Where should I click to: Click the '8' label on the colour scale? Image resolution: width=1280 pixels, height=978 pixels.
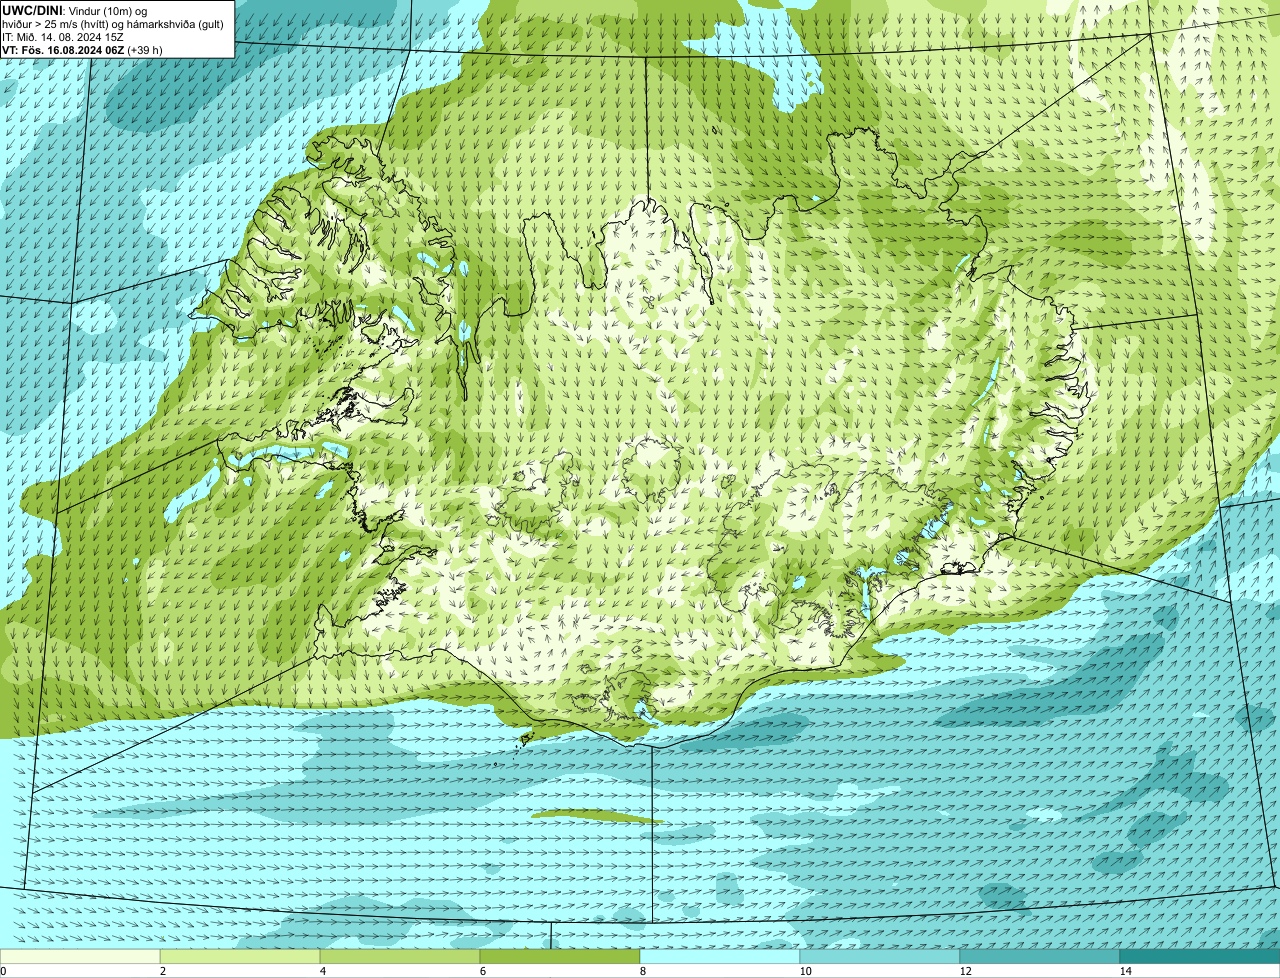(x=642, y=971)
